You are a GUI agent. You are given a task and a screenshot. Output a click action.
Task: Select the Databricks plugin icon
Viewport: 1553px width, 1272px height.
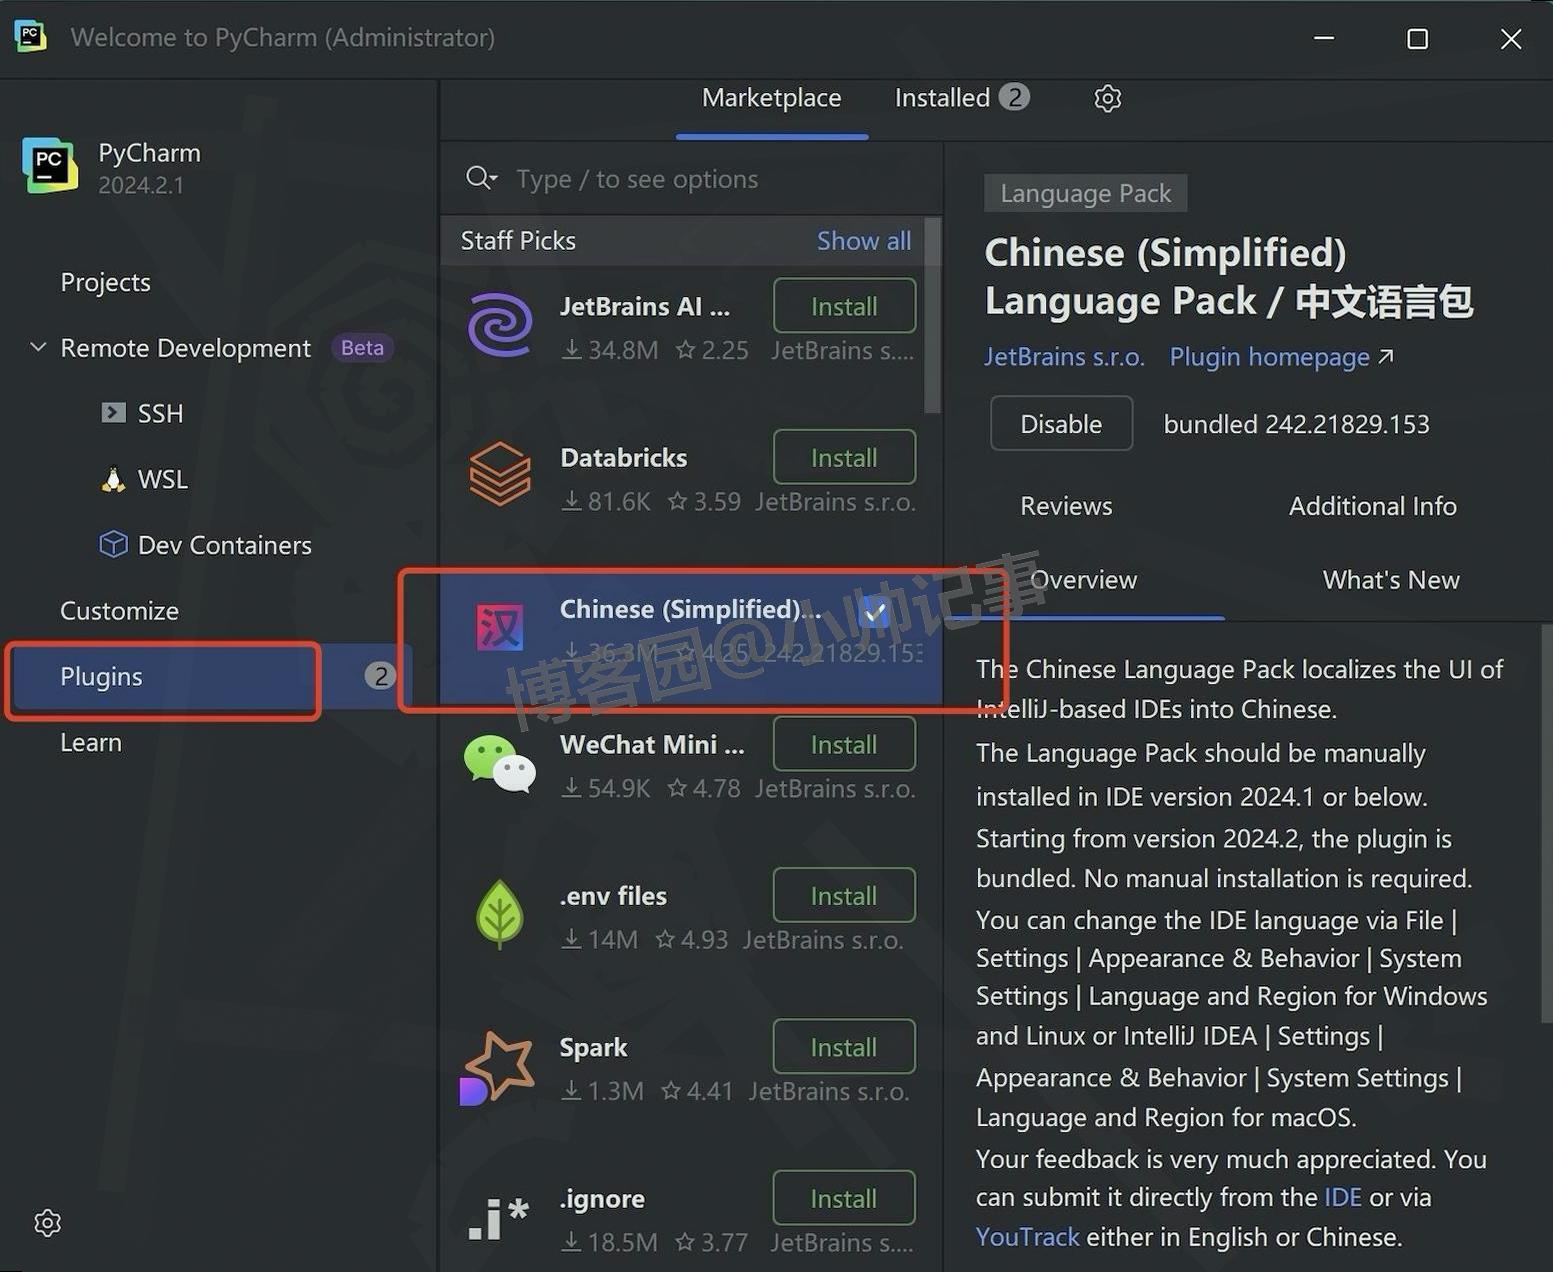click(499, 474)
